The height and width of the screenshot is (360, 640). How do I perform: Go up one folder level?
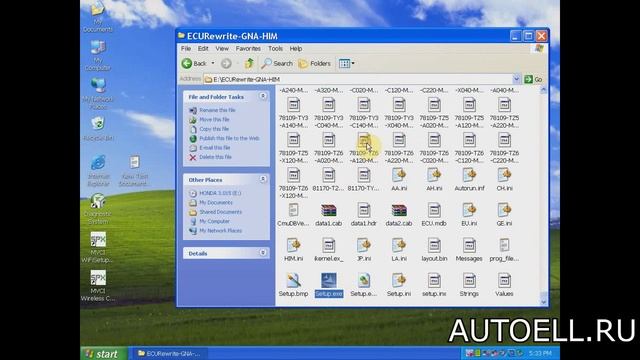tap(249, 63)
